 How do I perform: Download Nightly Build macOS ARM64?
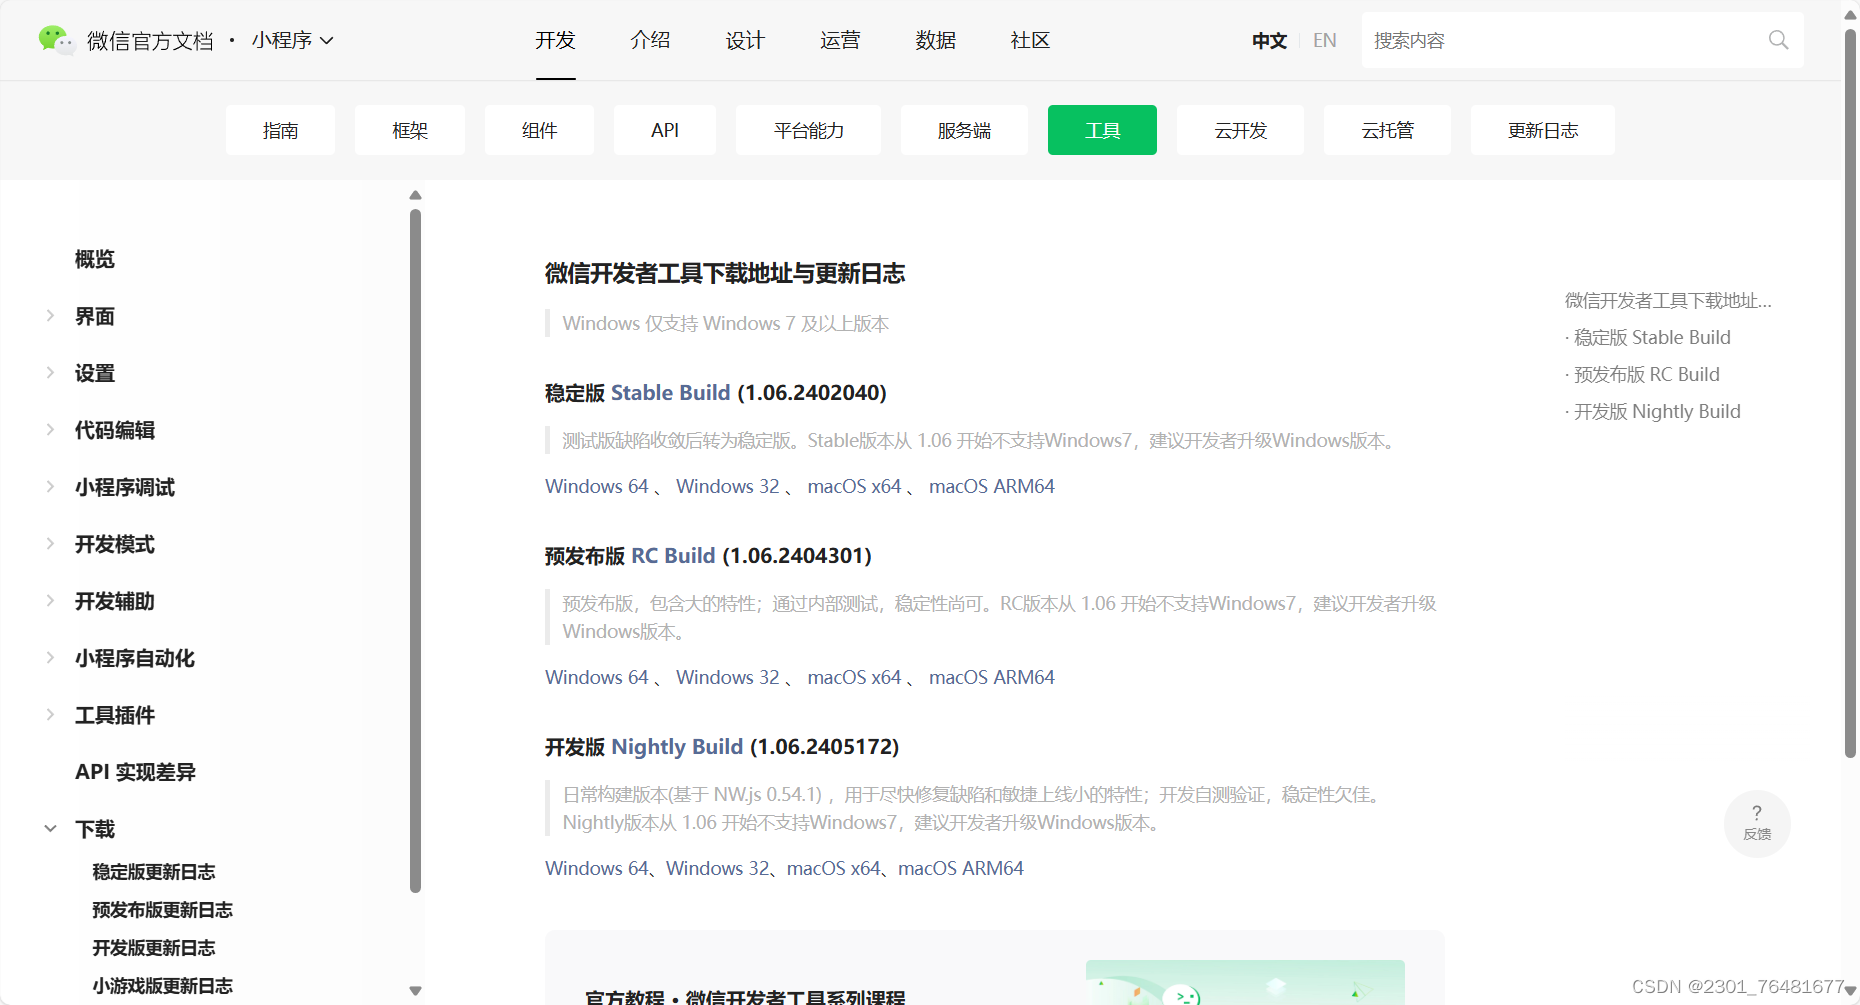click(x=961, y=868)
